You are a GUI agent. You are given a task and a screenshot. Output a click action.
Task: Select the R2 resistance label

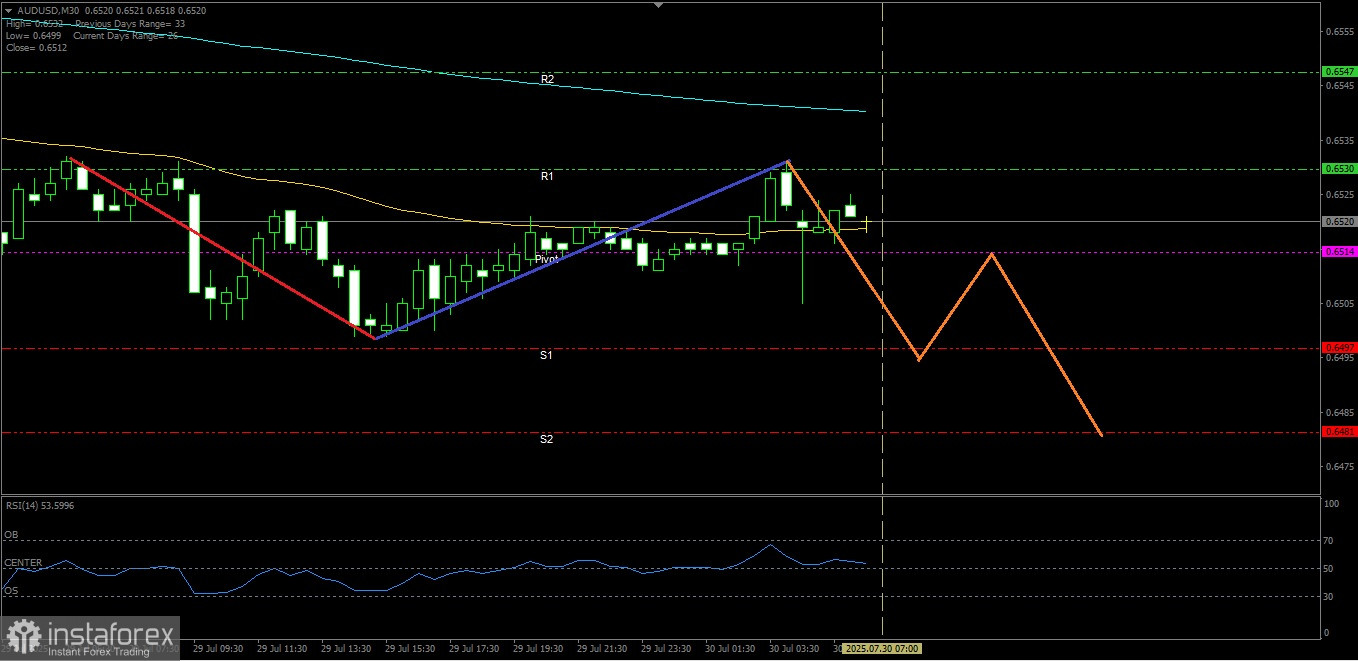(x=547, y=79)
